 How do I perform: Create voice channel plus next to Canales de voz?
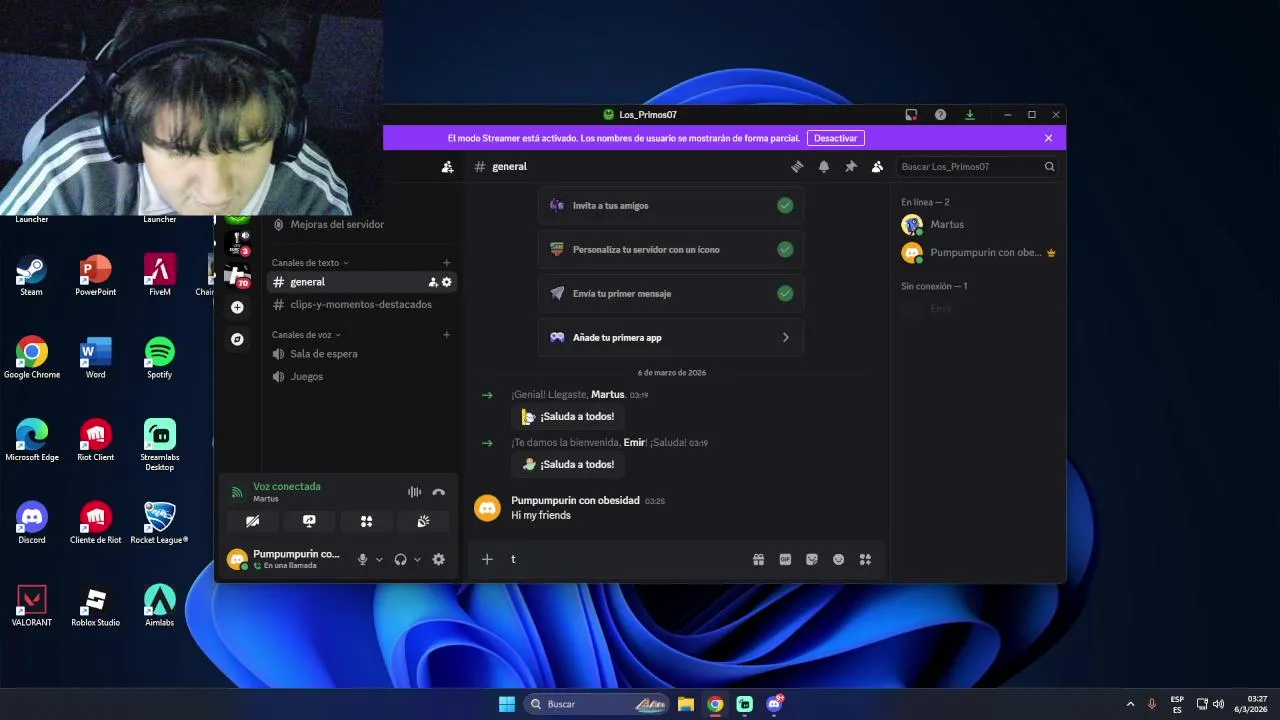click(446, 335)
